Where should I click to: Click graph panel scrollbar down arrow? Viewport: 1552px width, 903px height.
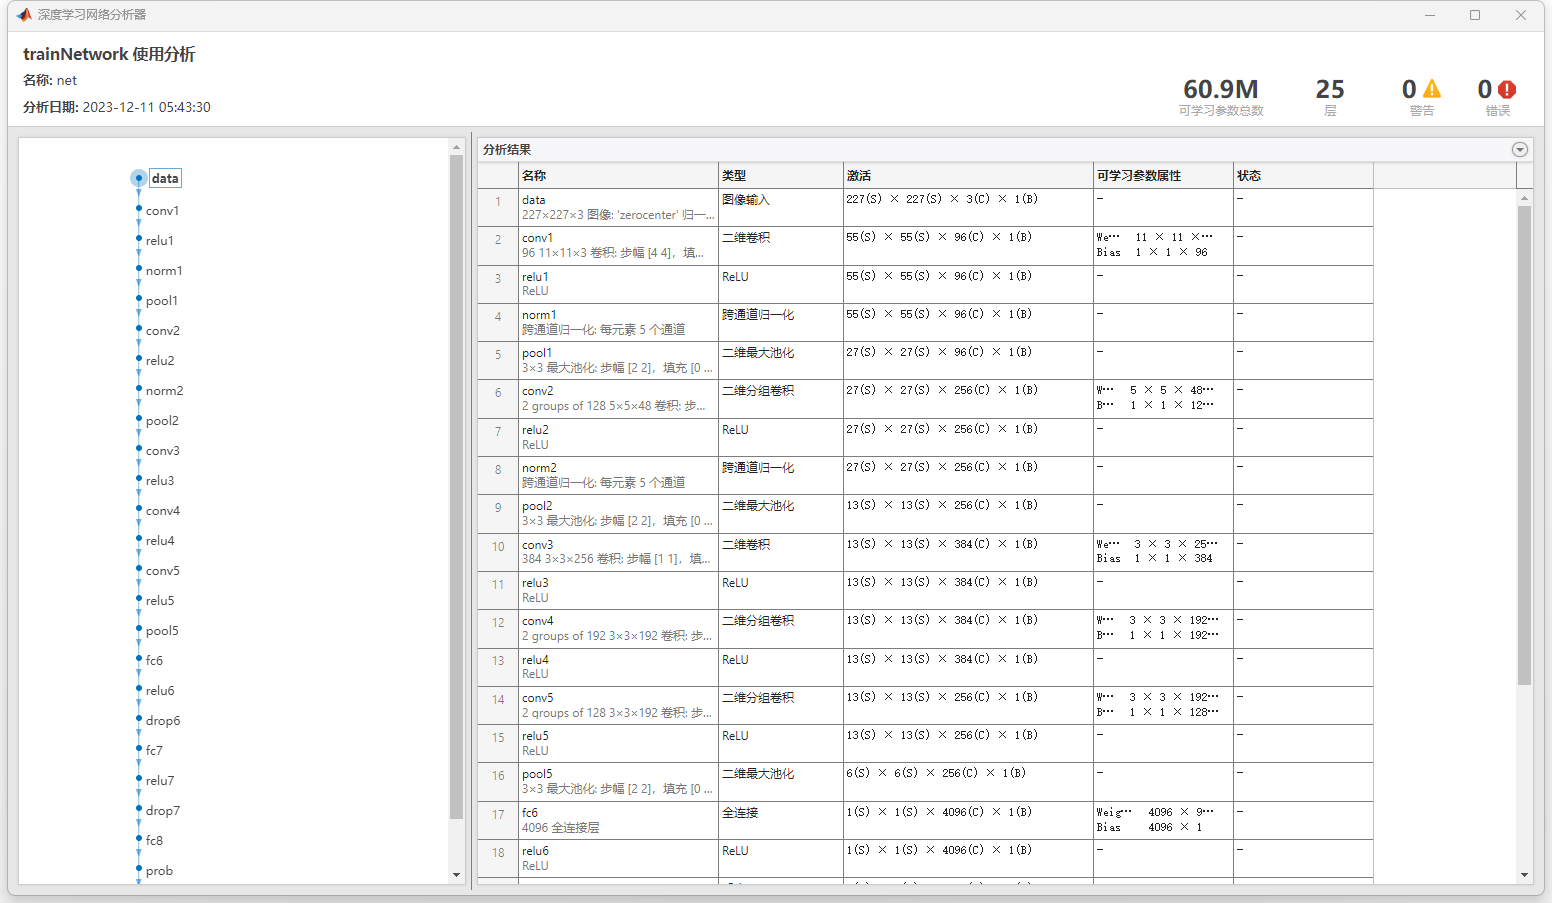pos(456,875)
